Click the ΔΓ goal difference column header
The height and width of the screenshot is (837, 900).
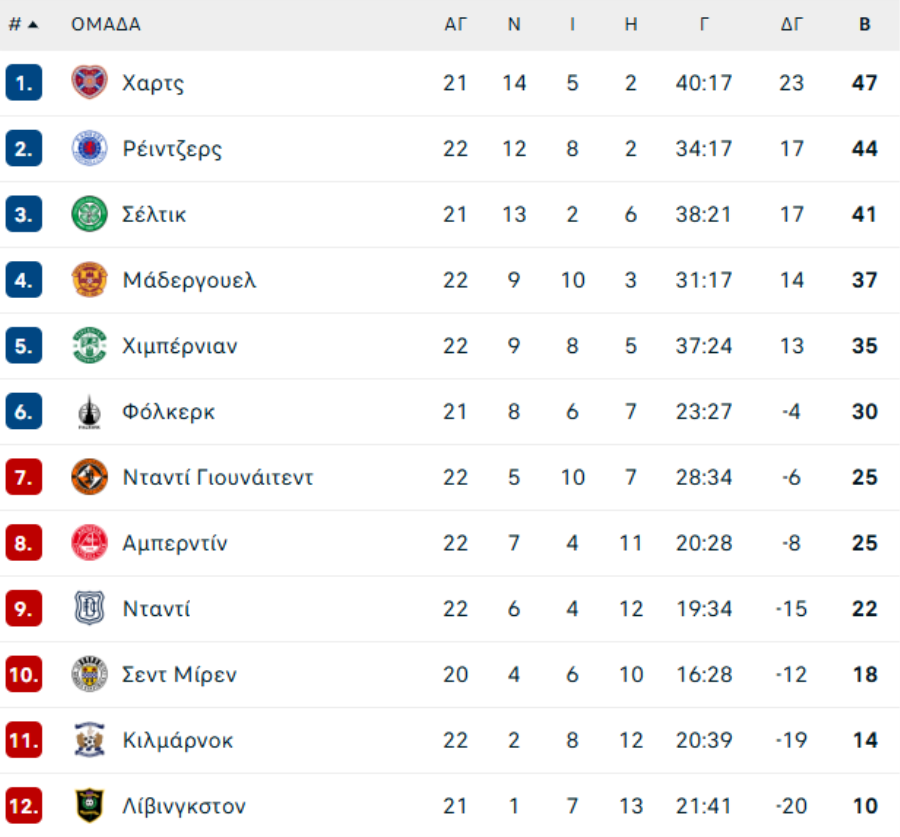(x=791, y=25)
